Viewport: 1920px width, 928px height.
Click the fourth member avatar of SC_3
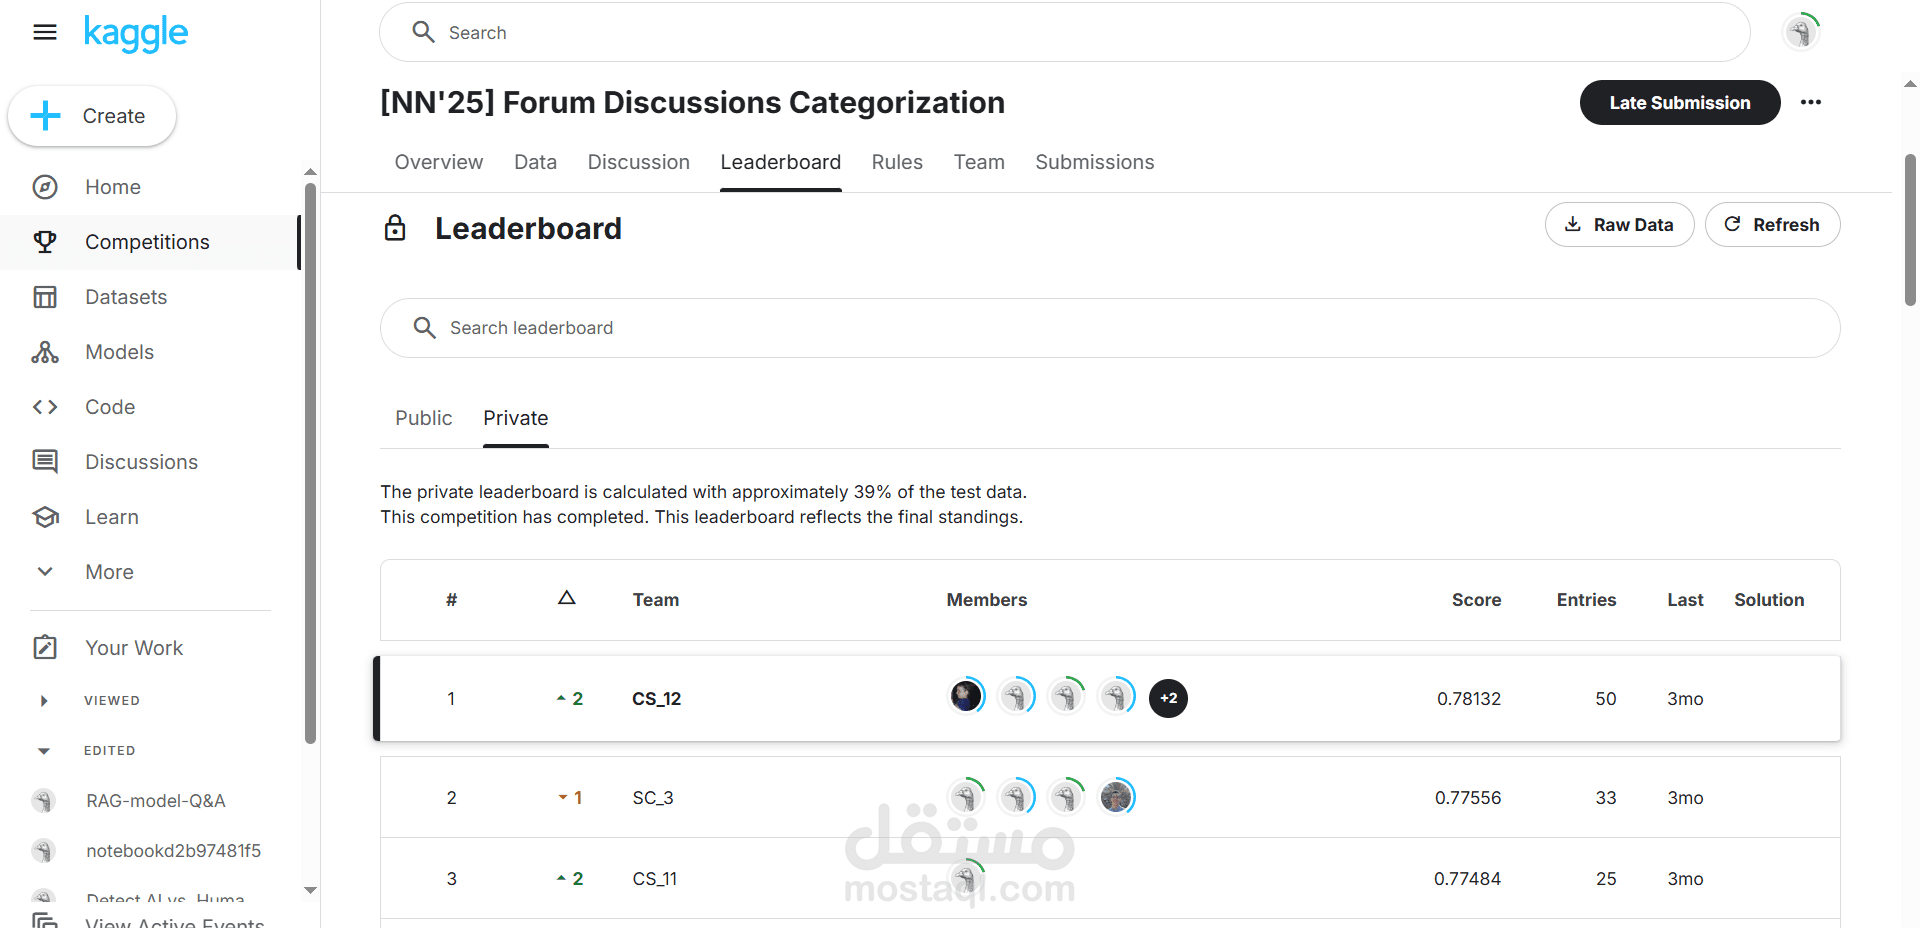coord(1117,797)
